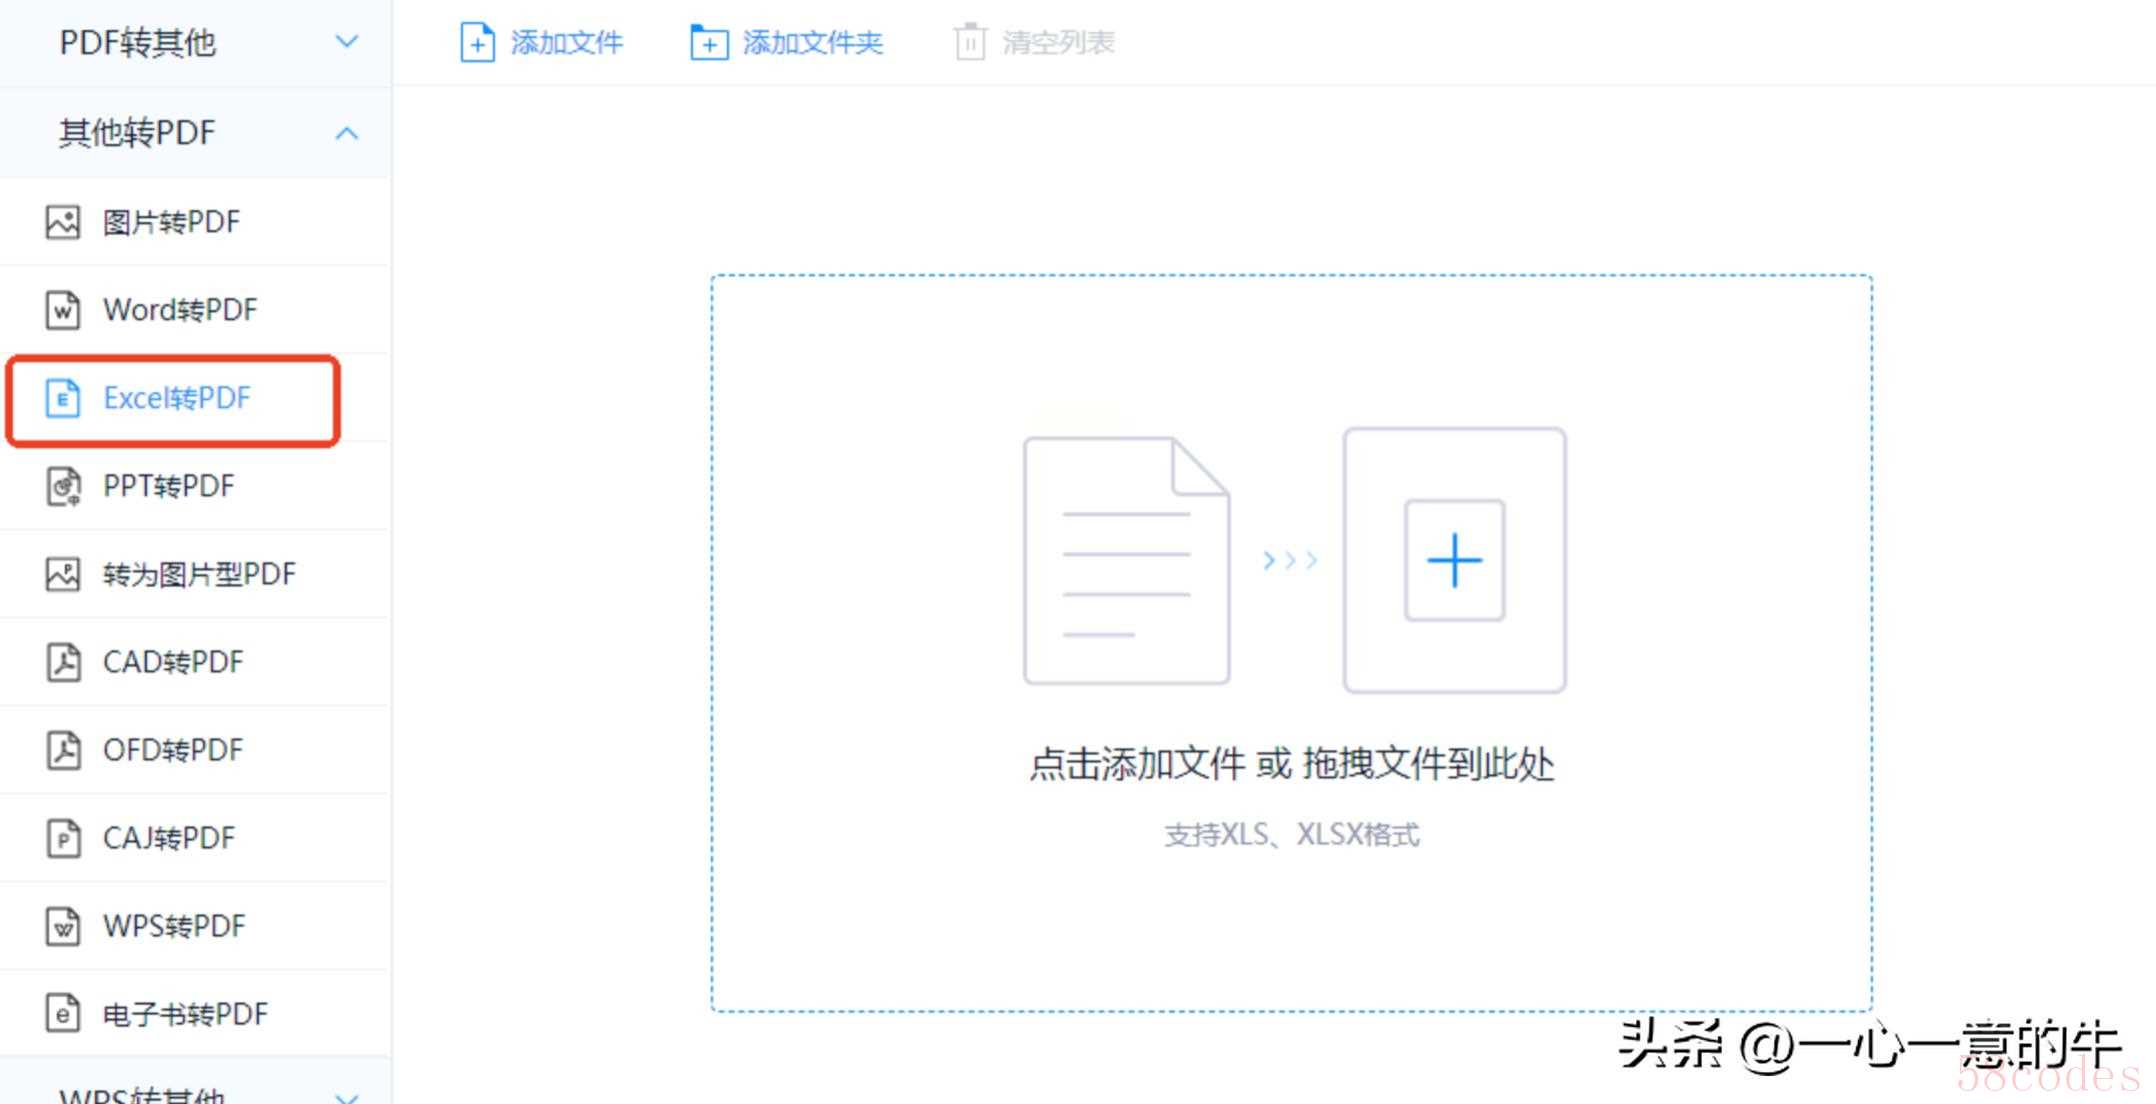The width and height of the screenshot is (2156, 1104).
Task: Click the 电子书转PDF ebook icon
Action: pyautogui.click(x=63, y=1014)
